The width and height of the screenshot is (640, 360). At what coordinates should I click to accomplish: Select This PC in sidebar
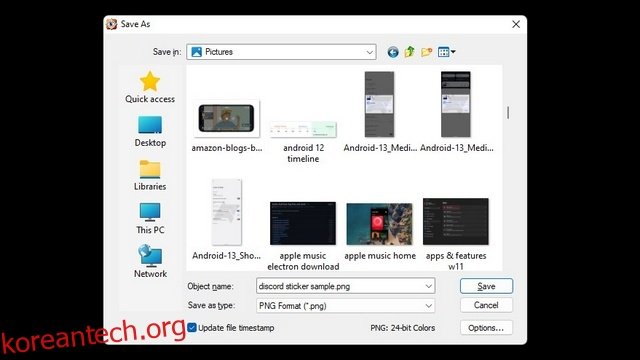150,219
